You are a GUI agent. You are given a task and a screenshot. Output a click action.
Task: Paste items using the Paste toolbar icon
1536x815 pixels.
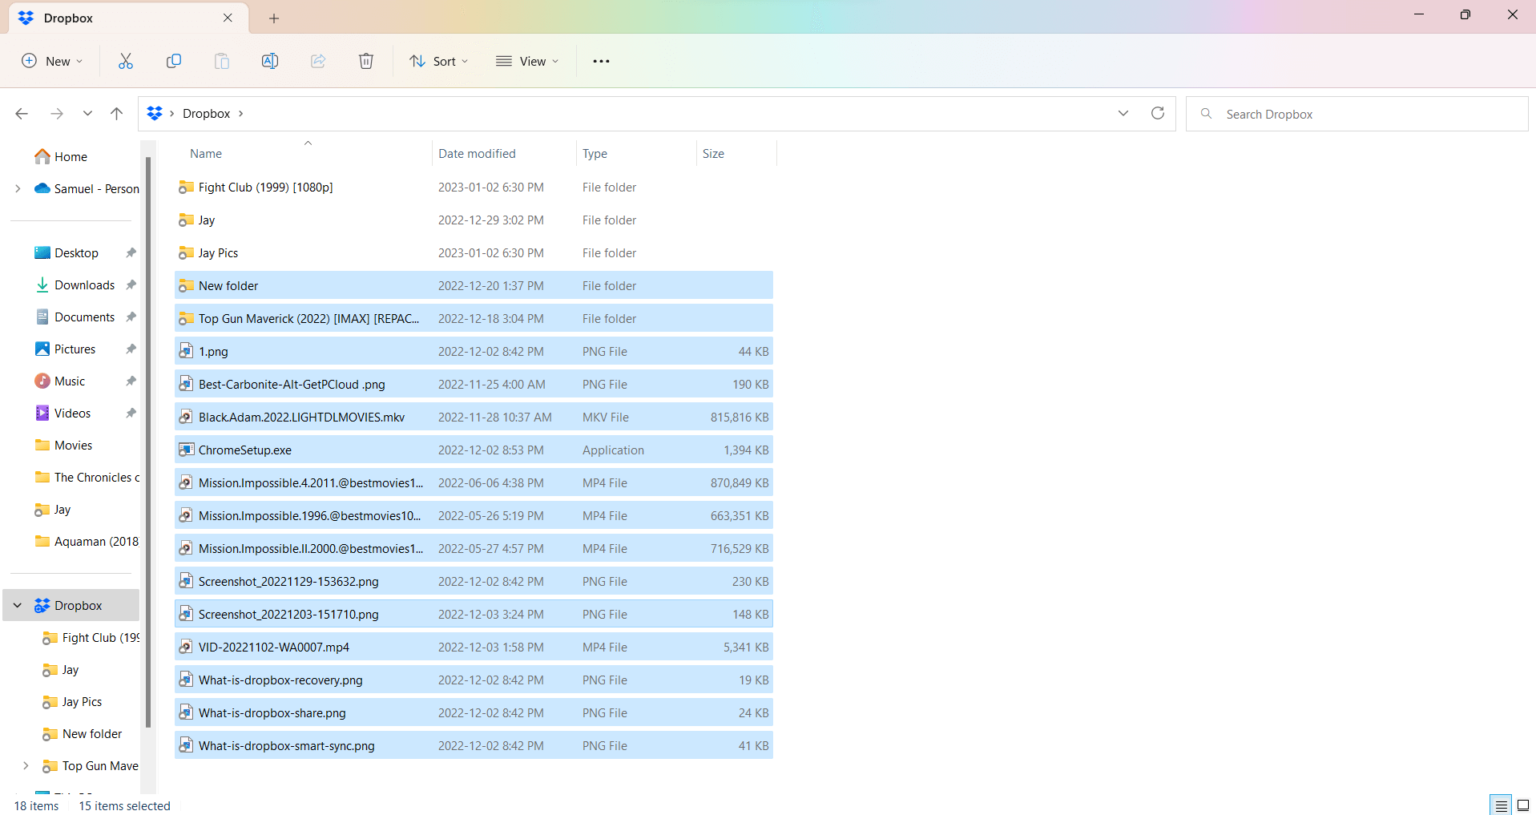(x=221, y=61)
